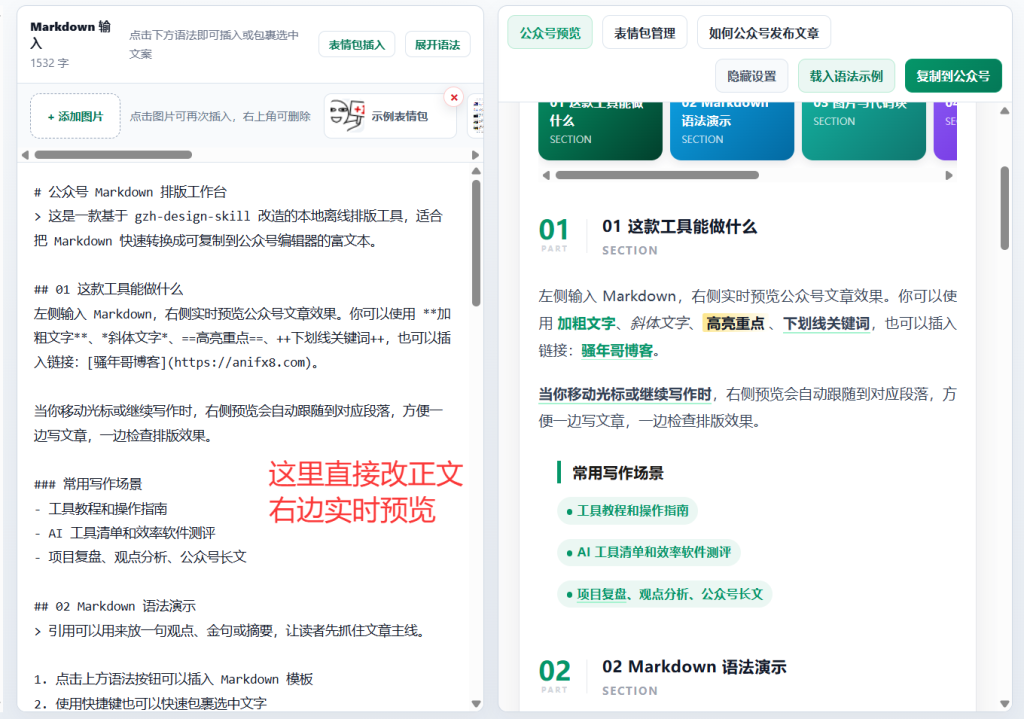Screen dimensions: 1024x719
Task: Click the 添加图片 upload box
Action: click(x=75, y=116)
